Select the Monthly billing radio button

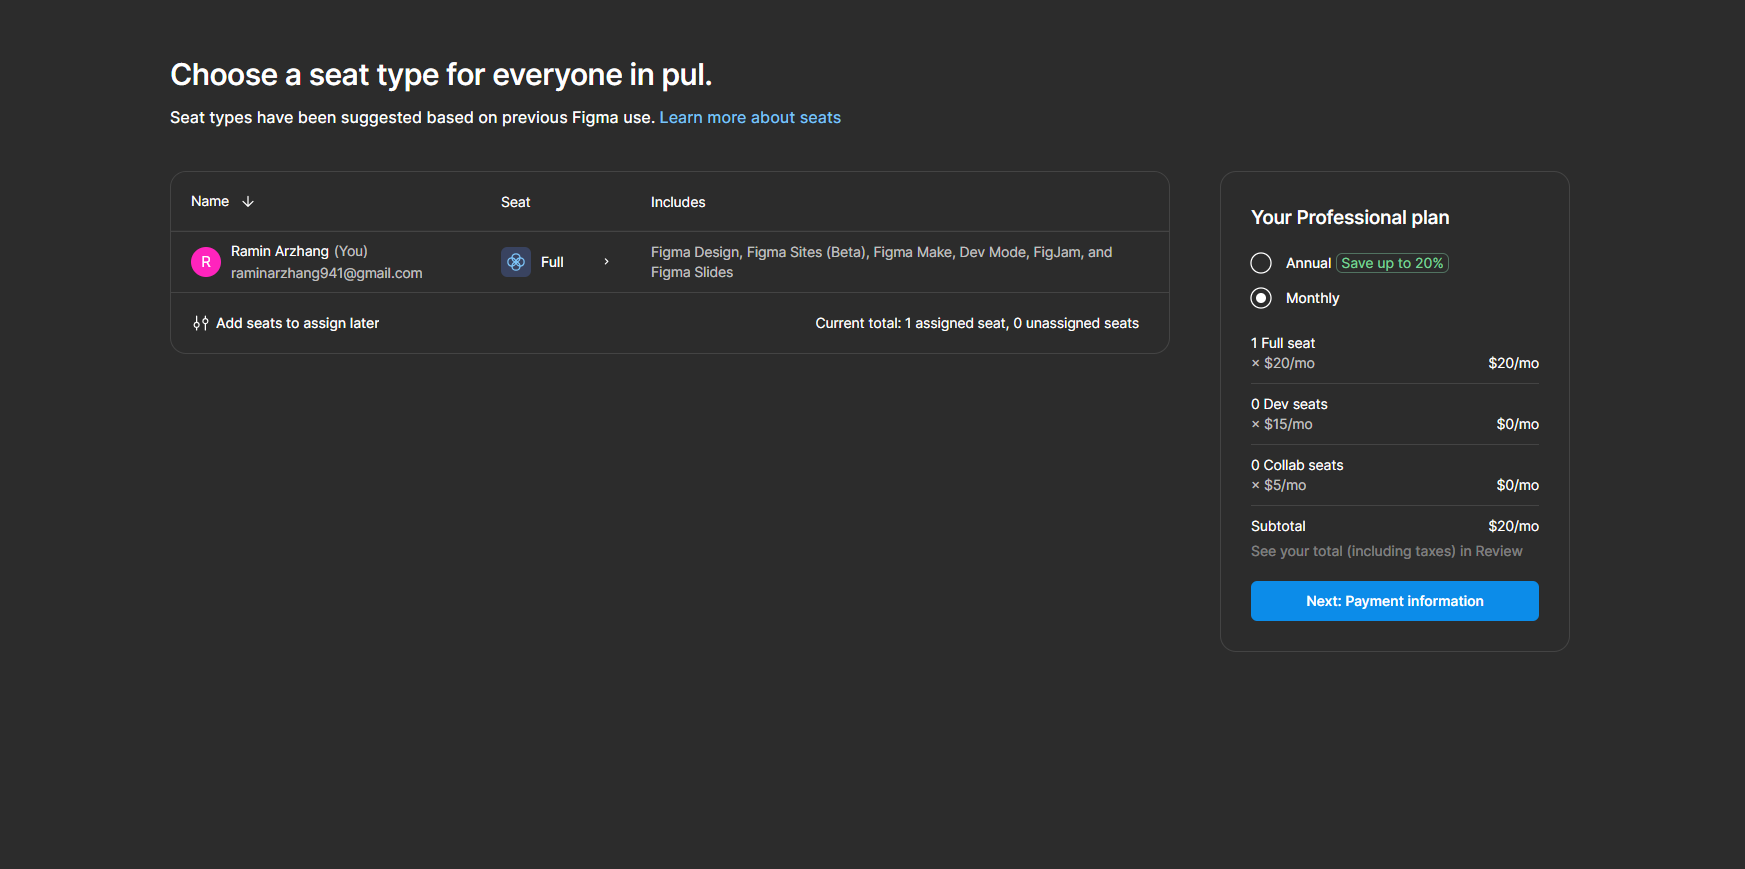tap(1261, 298)
